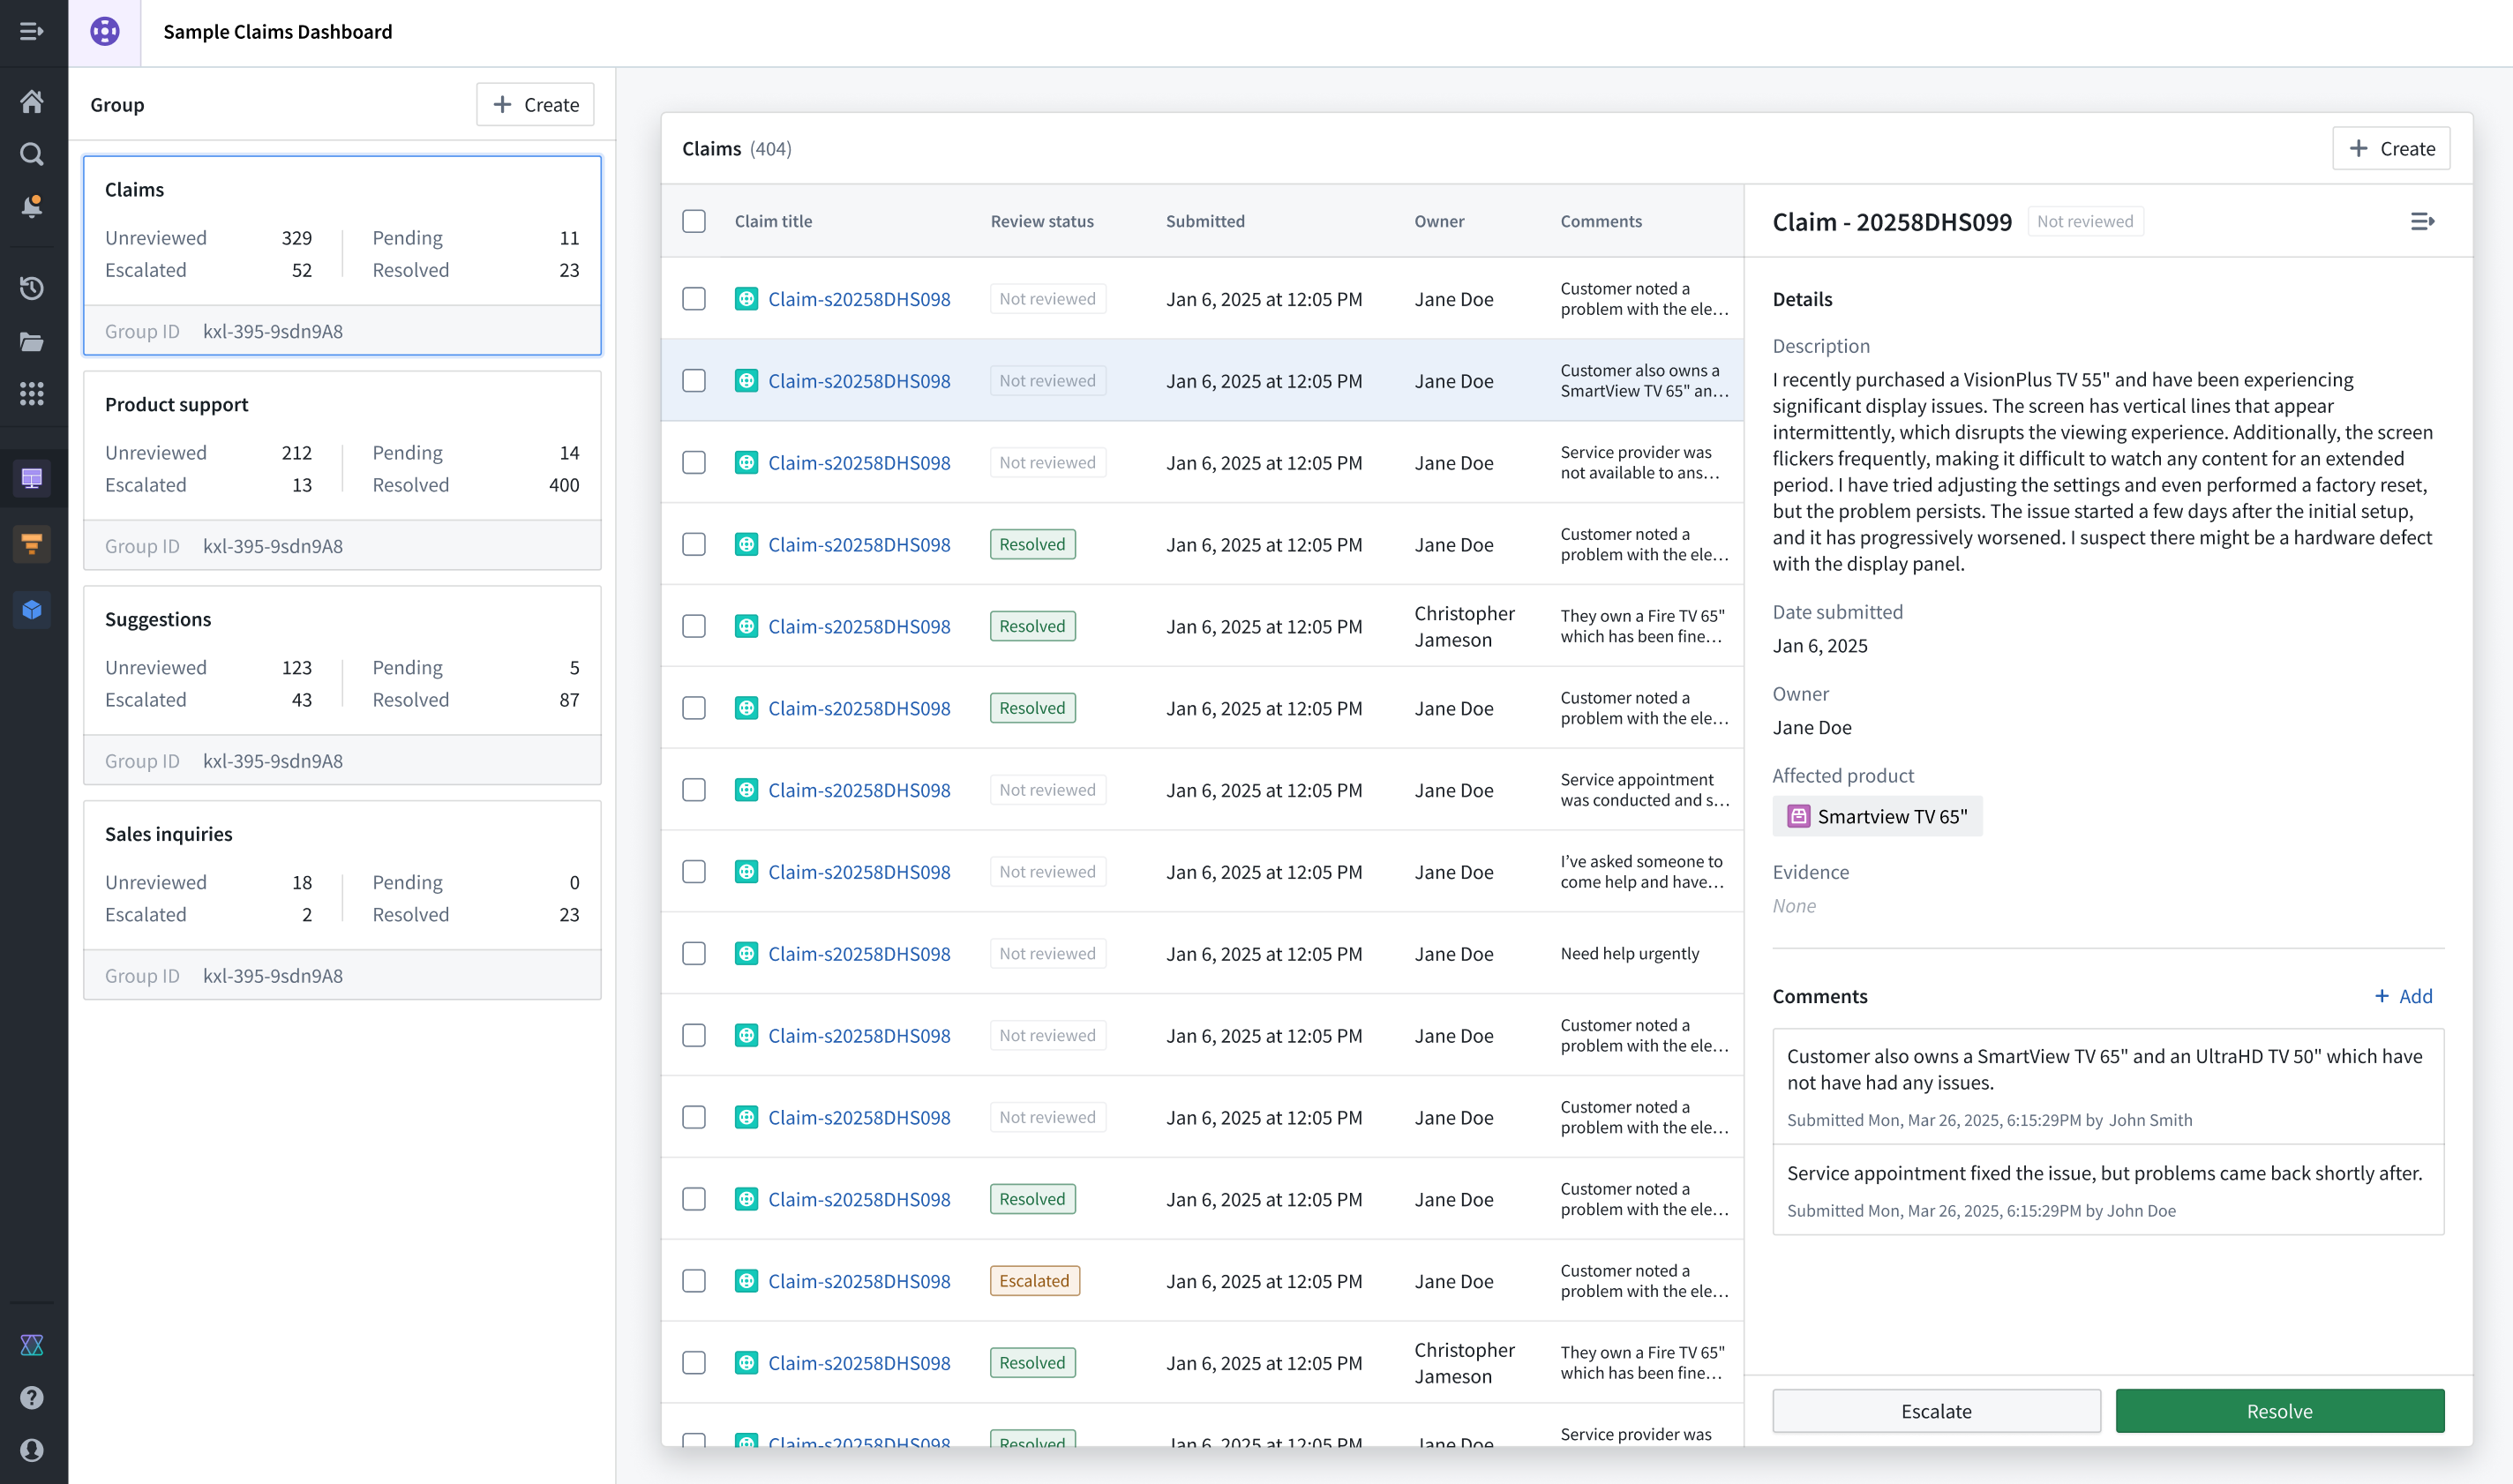Check the checkbox for the Escalated claim row
The image size is (2513, 1484).
694,1280
